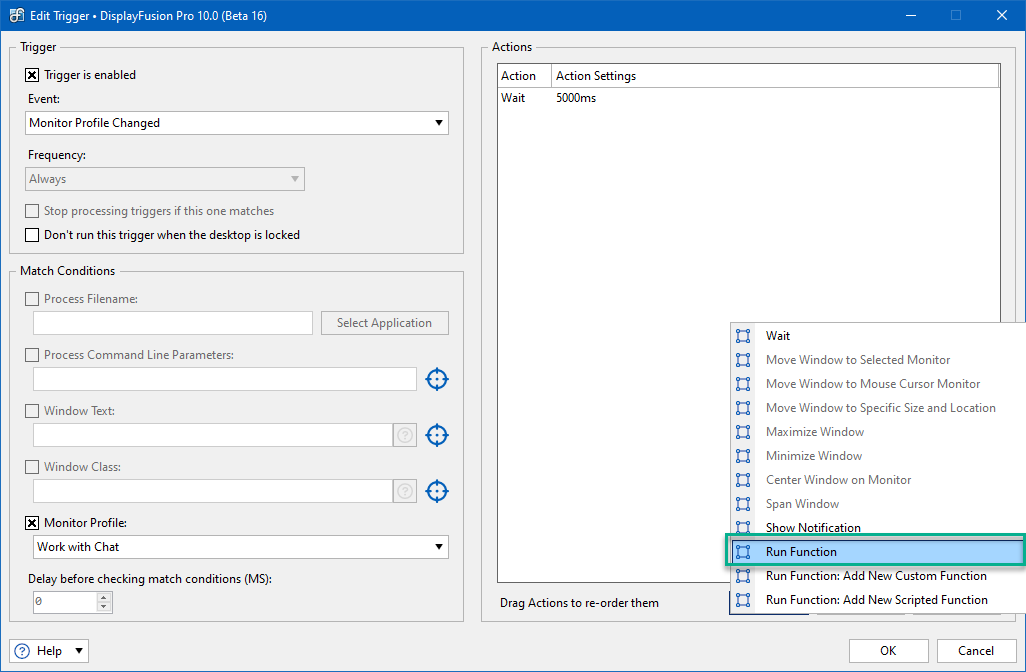Select the highlighted Run Function menu item
Screen dimensions: 1026x672
click(x=877, y=552)
